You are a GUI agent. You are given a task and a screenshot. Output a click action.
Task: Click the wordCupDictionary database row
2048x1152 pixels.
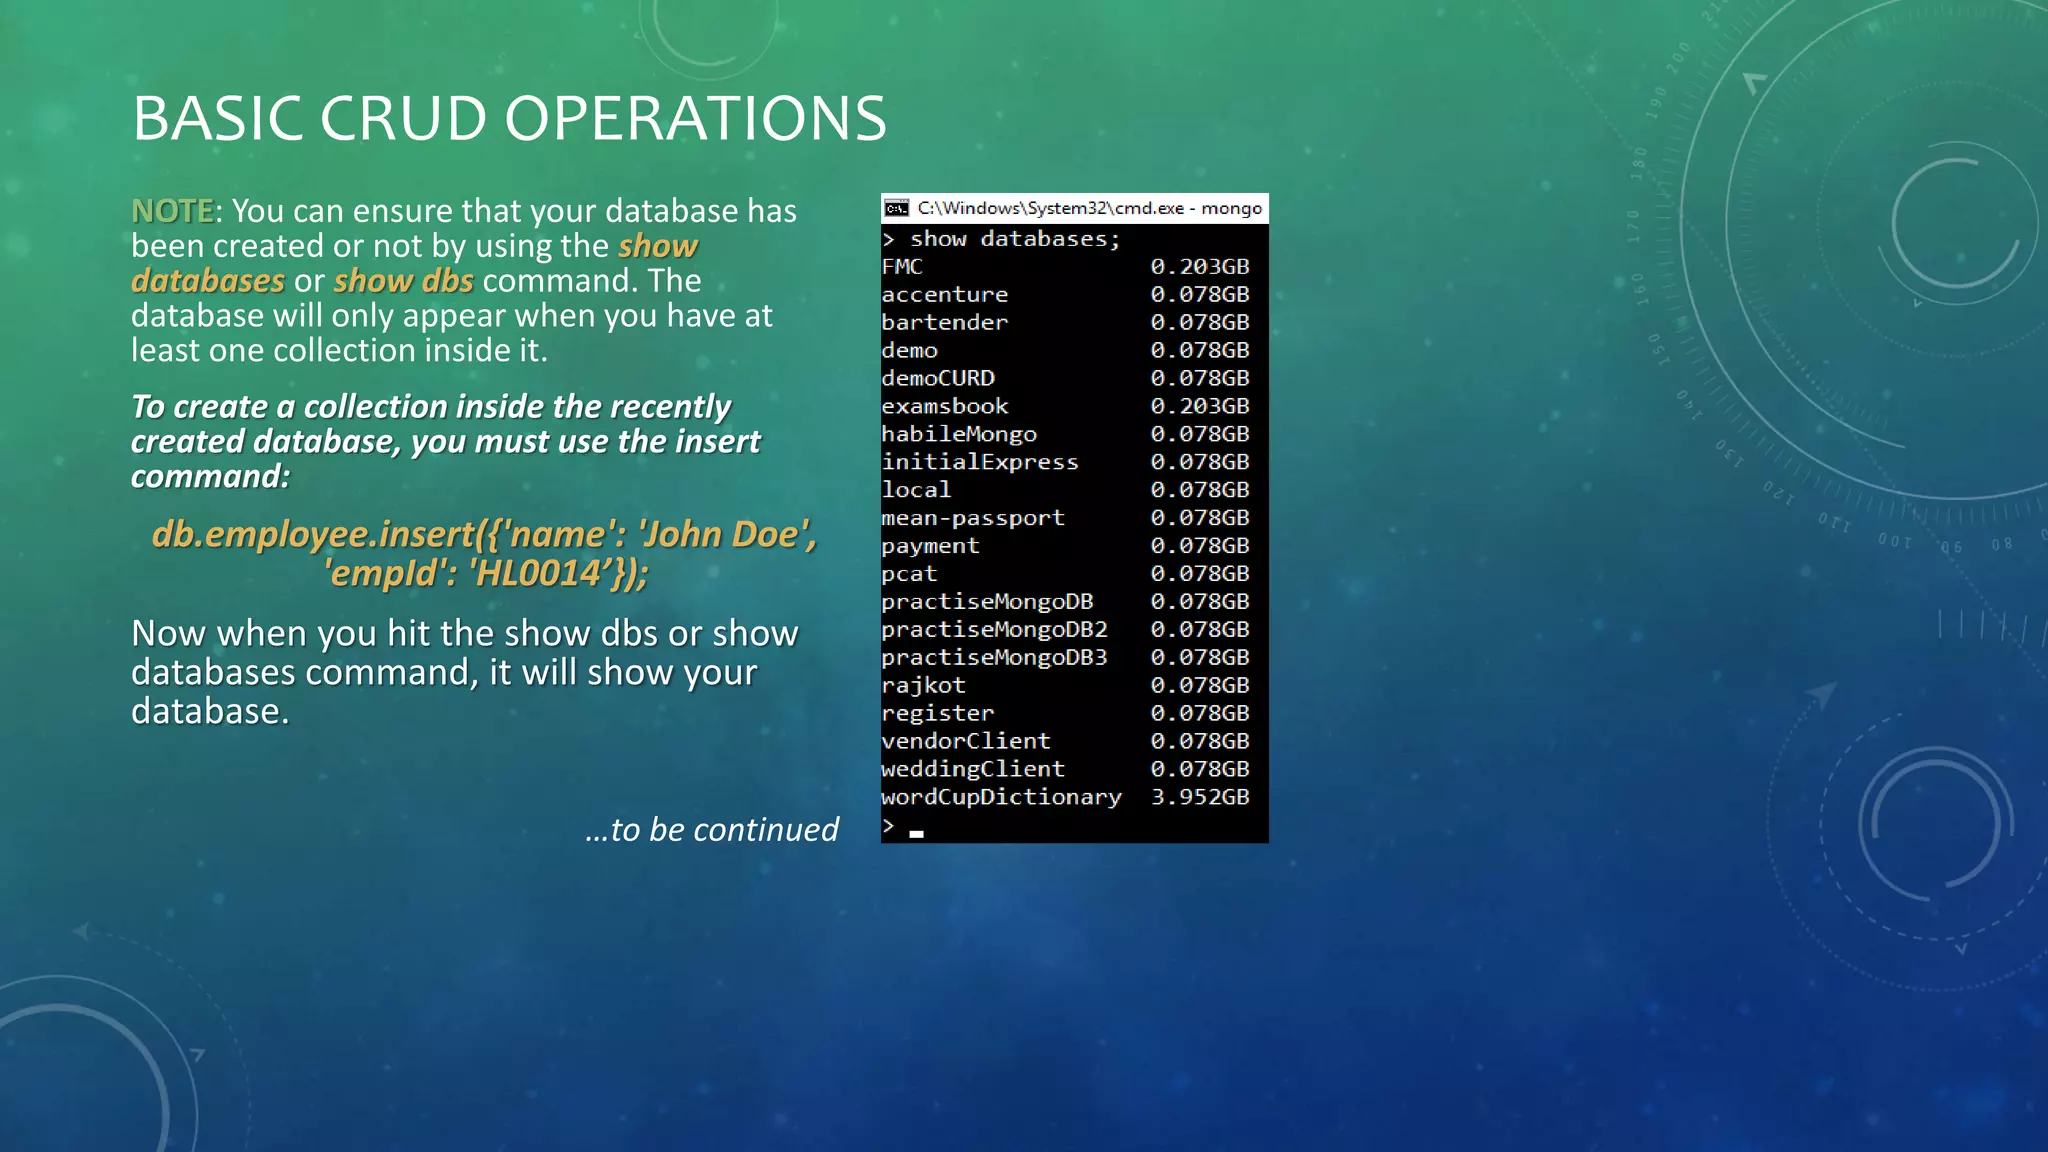coord(1001,797)
